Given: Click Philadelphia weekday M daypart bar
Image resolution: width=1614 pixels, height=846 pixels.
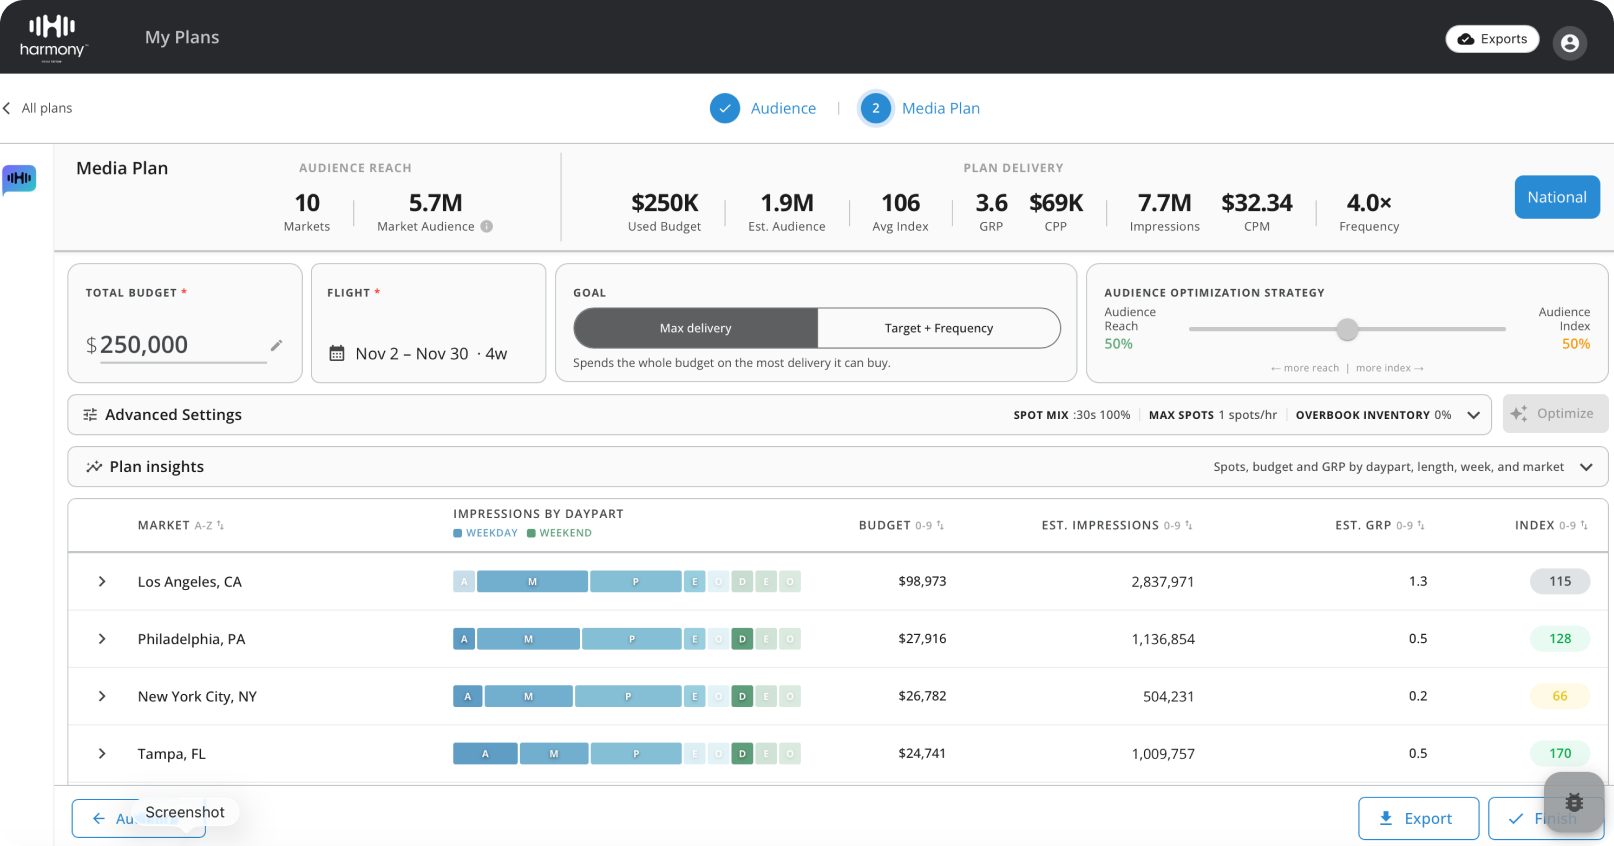Looking at the screenshot, I should 528,639.
